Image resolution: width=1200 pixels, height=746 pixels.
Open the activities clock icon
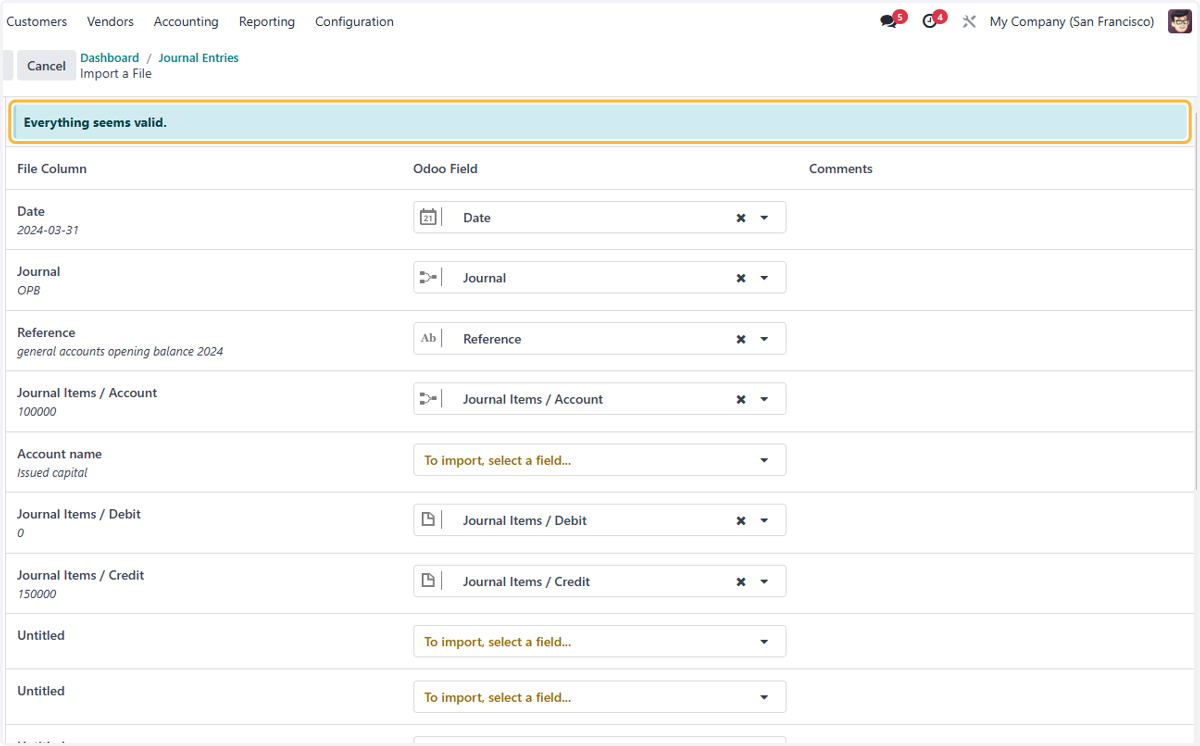coord(930,21)
